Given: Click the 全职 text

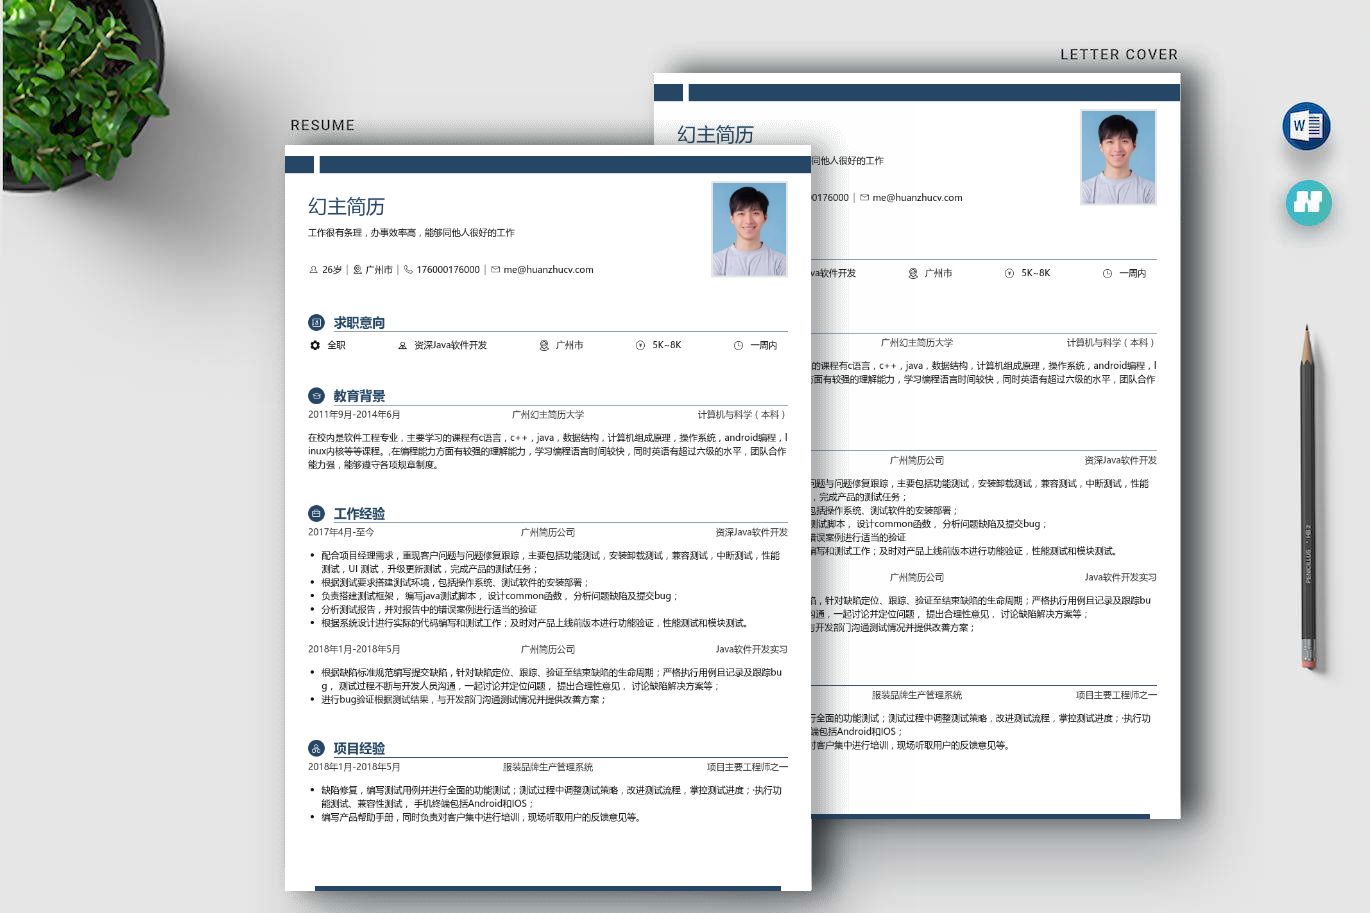Looking at the screenshot, I should pos(336,346).
